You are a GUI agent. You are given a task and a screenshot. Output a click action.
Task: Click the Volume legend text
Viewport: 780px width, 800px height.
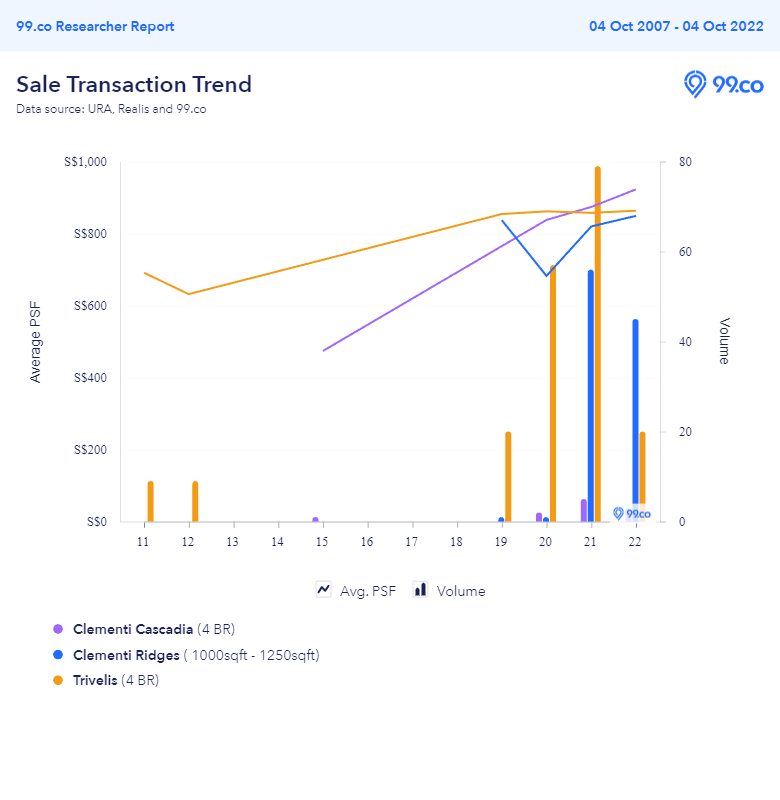(x=461, y=591)
